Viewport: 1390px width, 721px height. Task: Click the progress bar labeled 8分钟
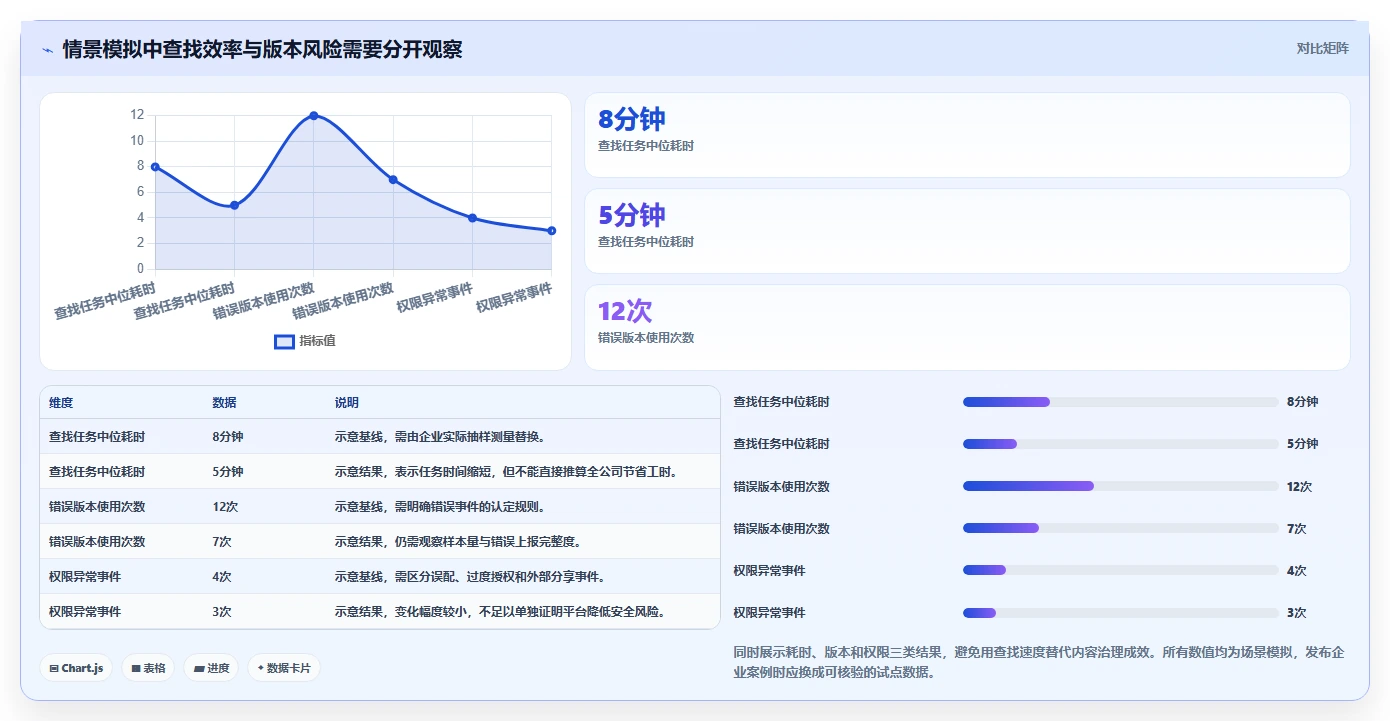click(1120, 402)
